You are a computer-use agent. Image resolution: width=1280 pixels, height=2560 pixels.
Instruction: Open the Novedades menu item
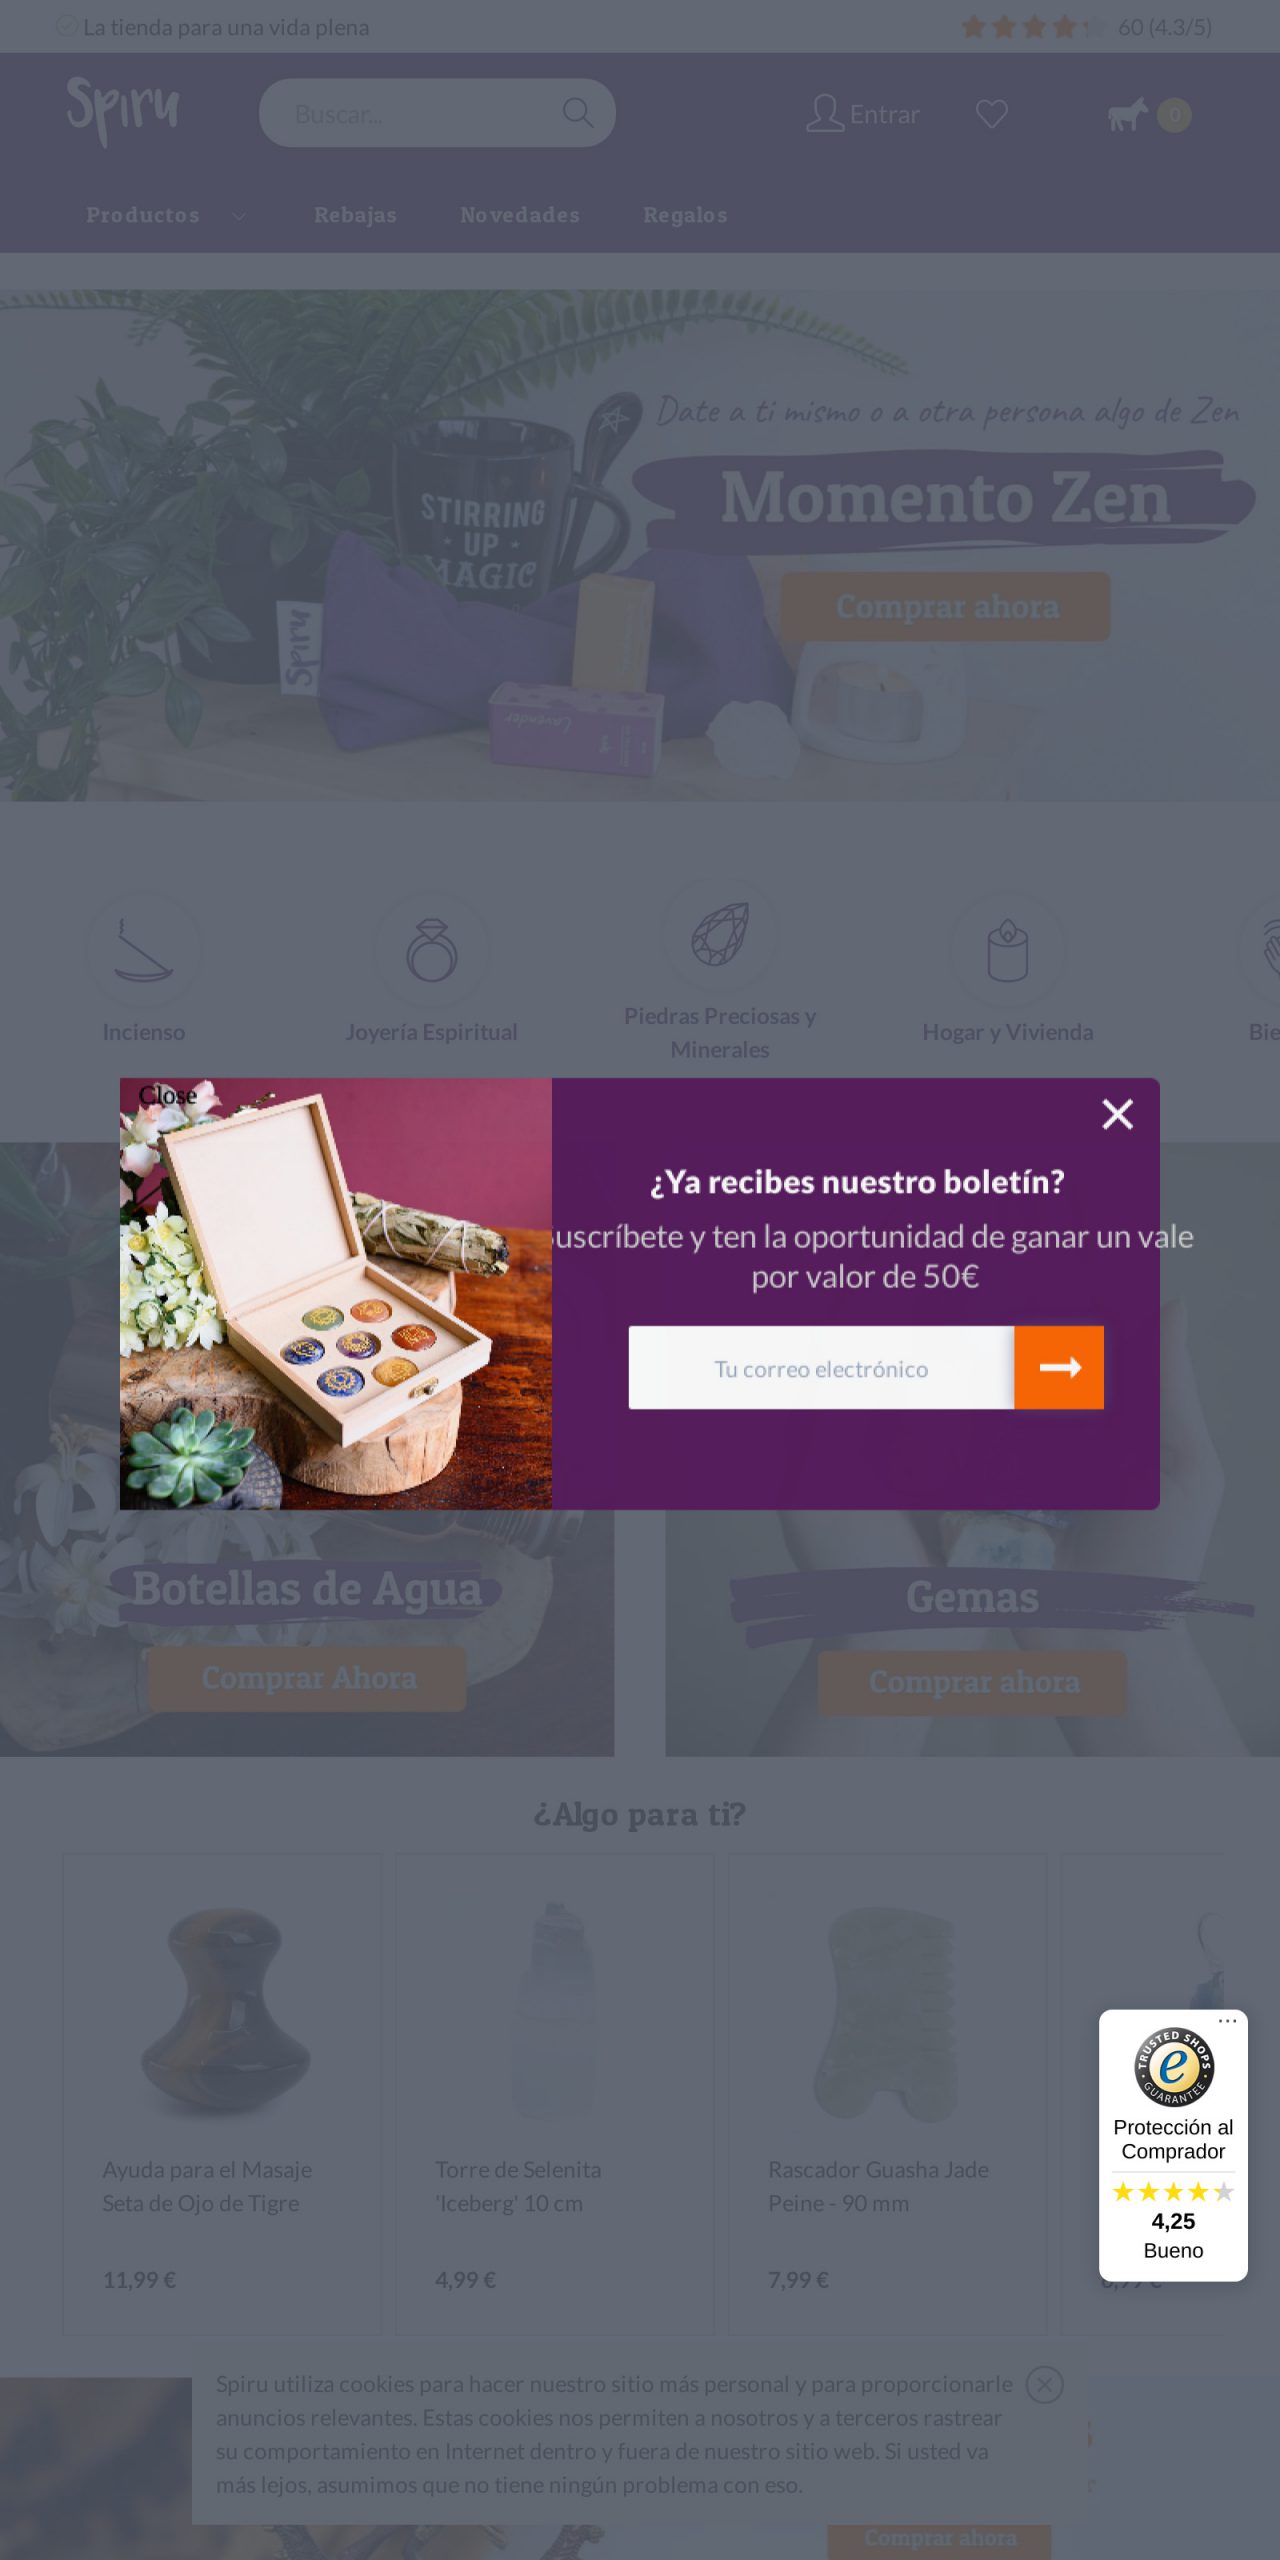pyautogui.click(x=520, y=215)
